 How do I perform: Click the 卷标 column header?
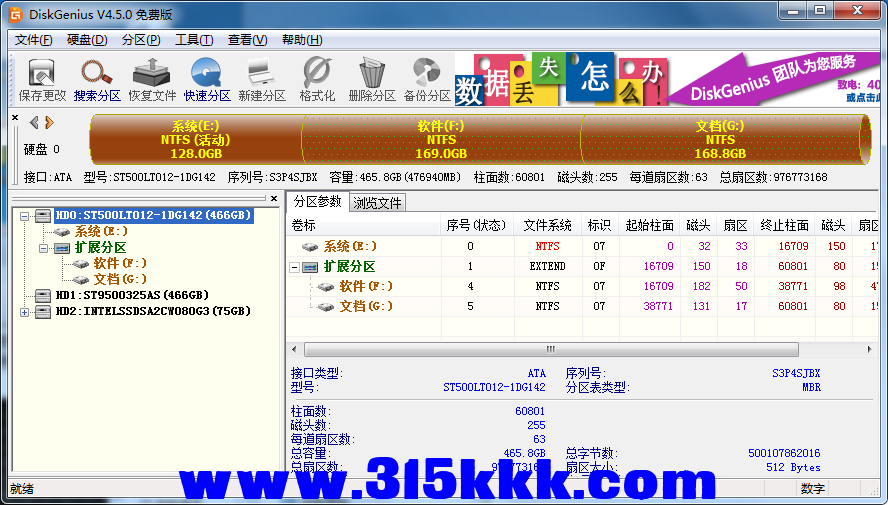364,225
